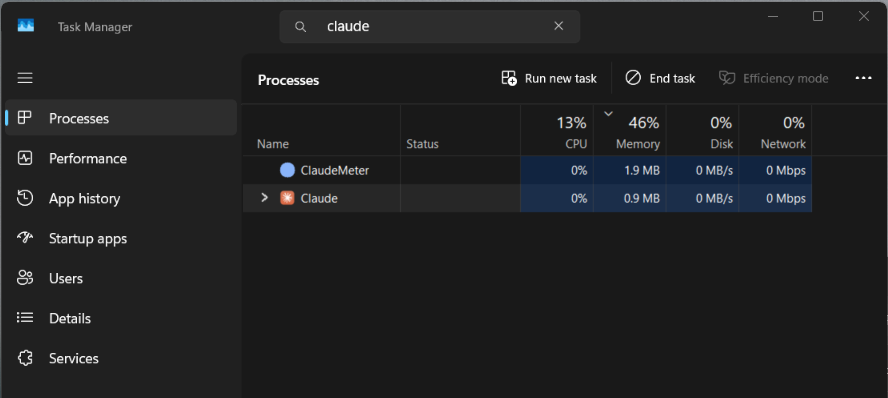The height and width of the screenshot is (398, 888).
Task: Click End task button
Action: (x=660, y=78)
